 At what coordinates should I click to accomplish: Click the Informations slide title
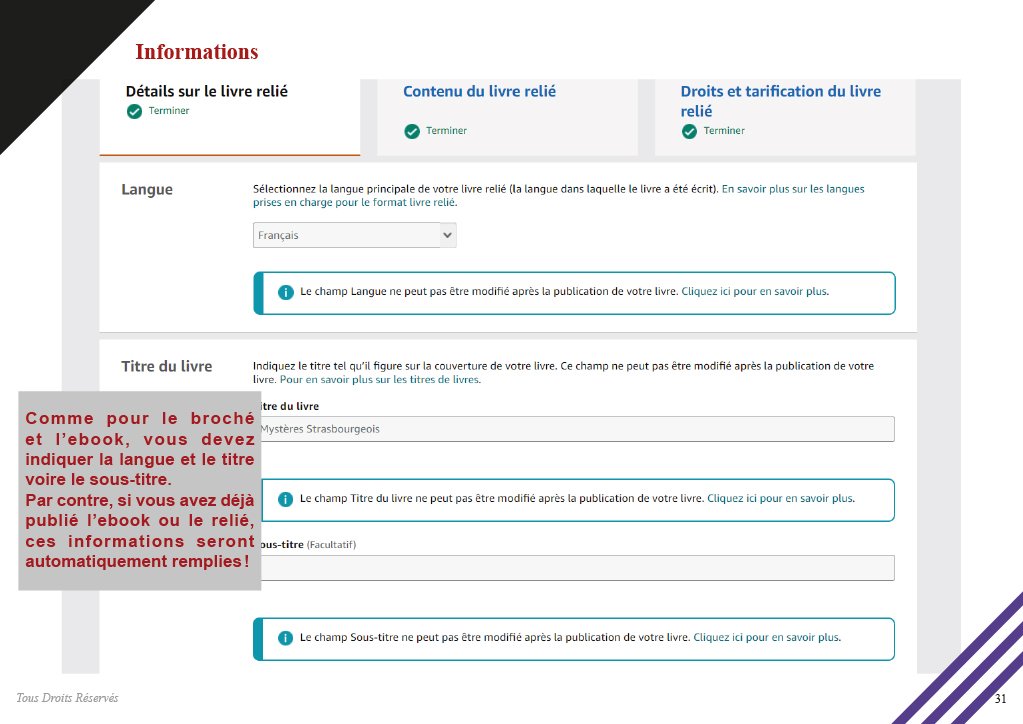pos(196,52)
